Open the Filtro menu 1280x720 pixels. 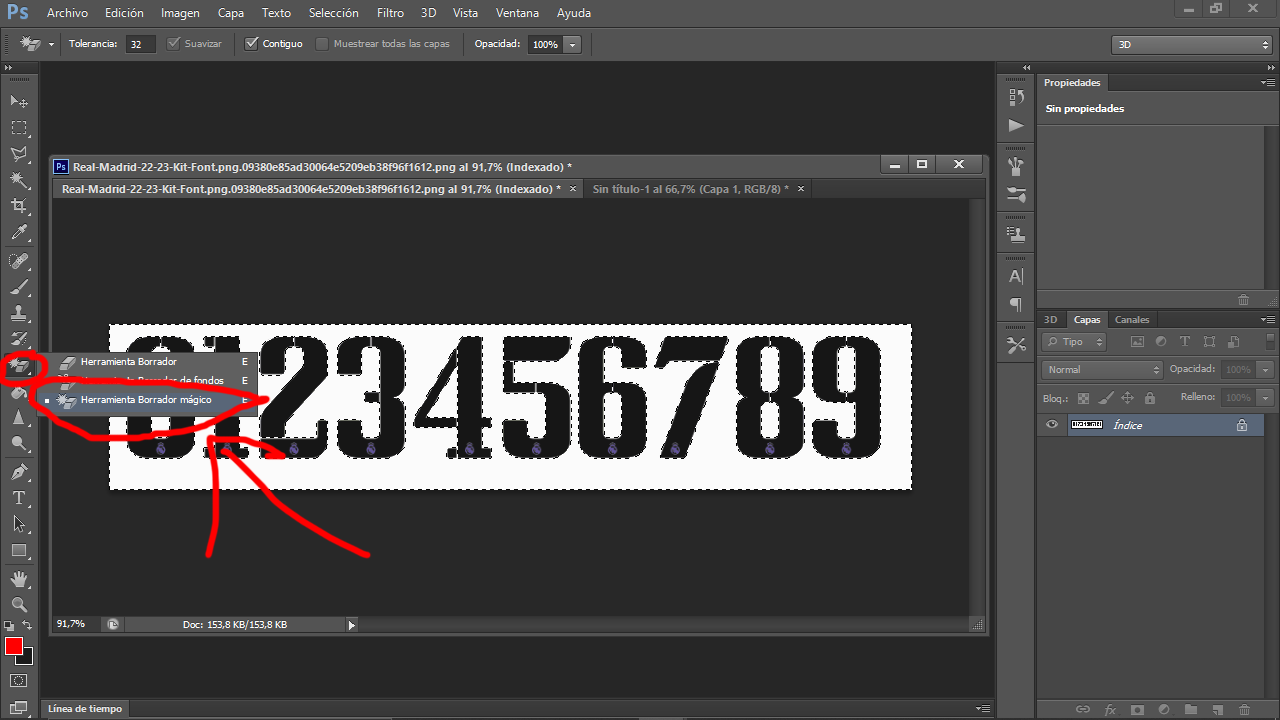tap(390, 13)
